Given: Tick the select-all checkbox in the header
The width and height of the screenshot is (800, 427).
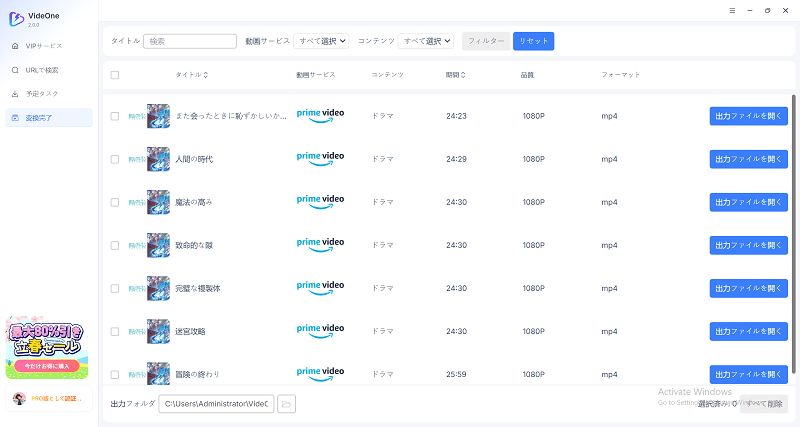Looking at the screenshot, I should (115, 75).
